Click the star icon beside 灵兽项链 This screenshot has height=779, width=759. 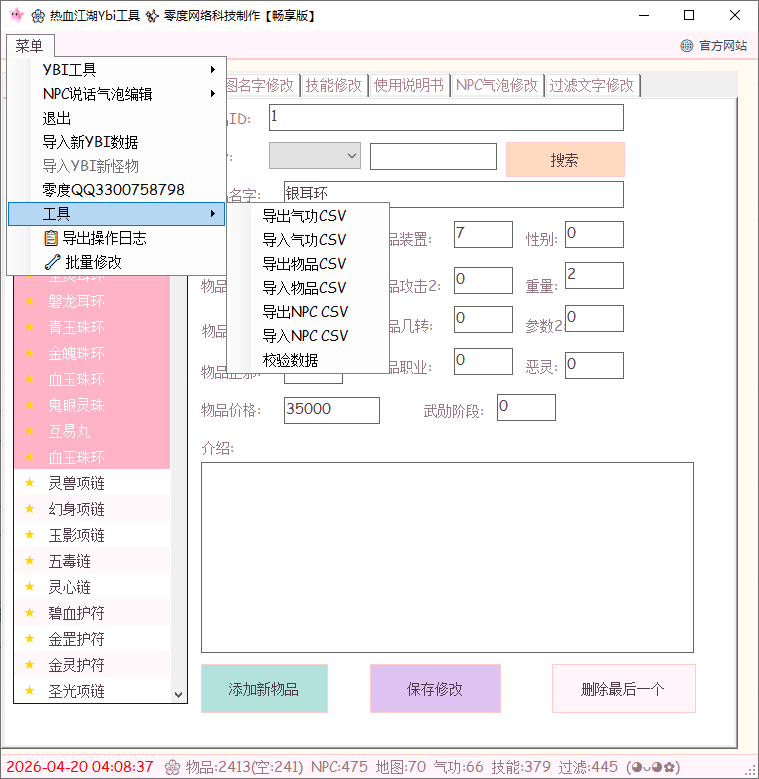tap(30, 483)
